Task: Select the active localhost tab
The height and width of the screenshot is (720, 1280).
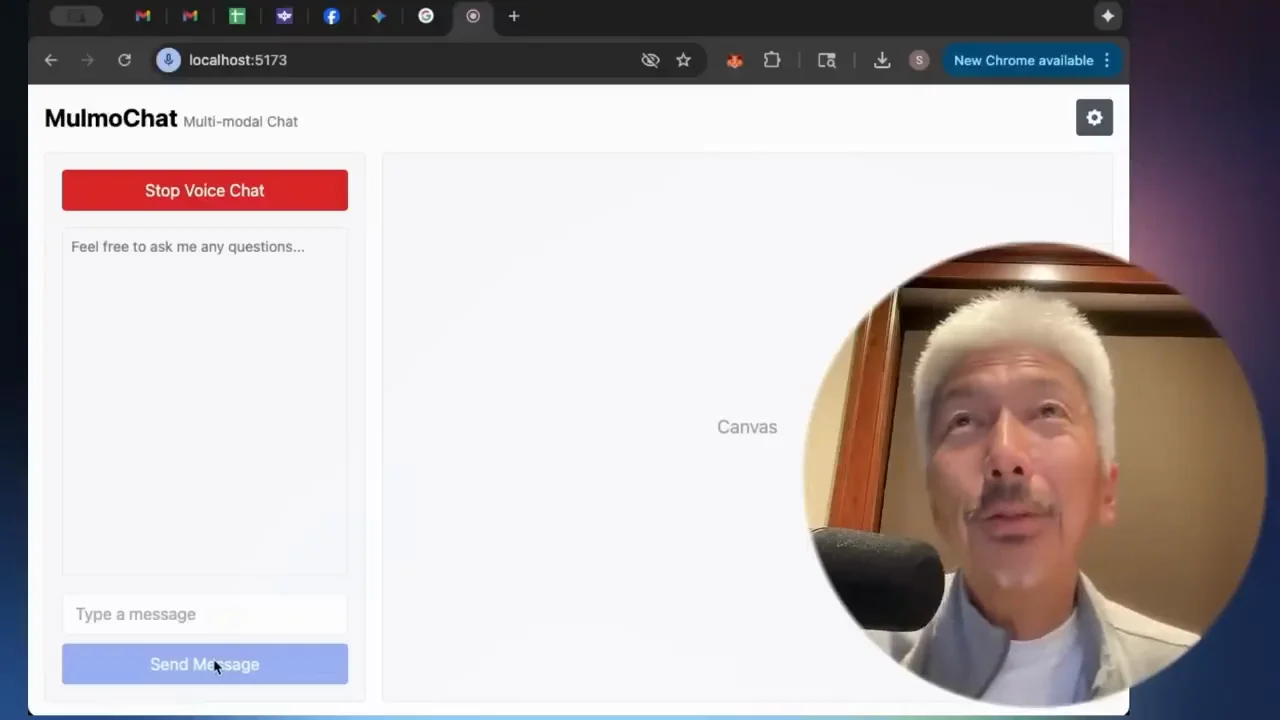Action: click(x=473, y=16)
